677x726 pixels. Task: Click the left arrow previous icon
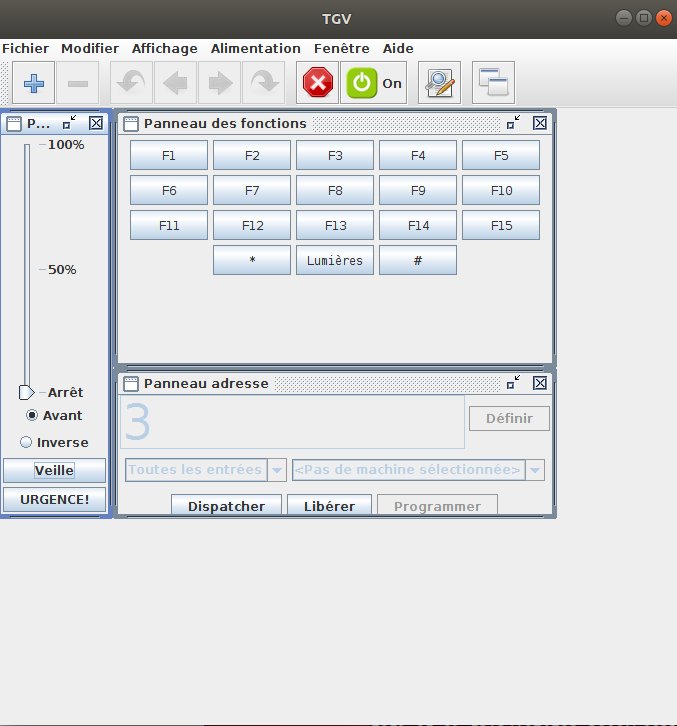coord(175,83)
